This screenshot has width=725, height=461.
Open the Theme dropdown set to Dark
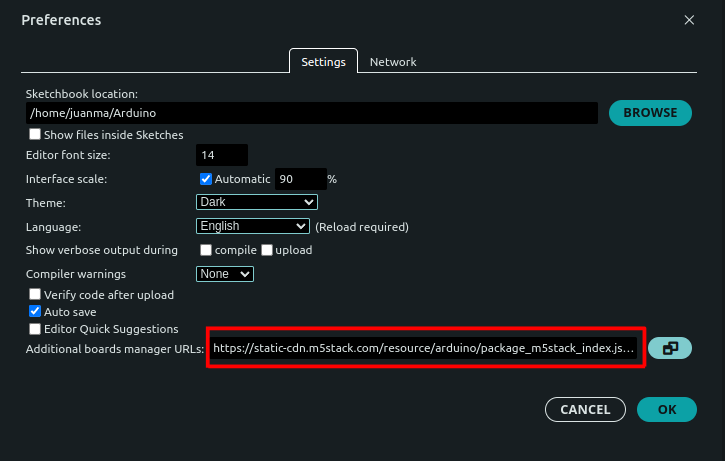[256, 203]
